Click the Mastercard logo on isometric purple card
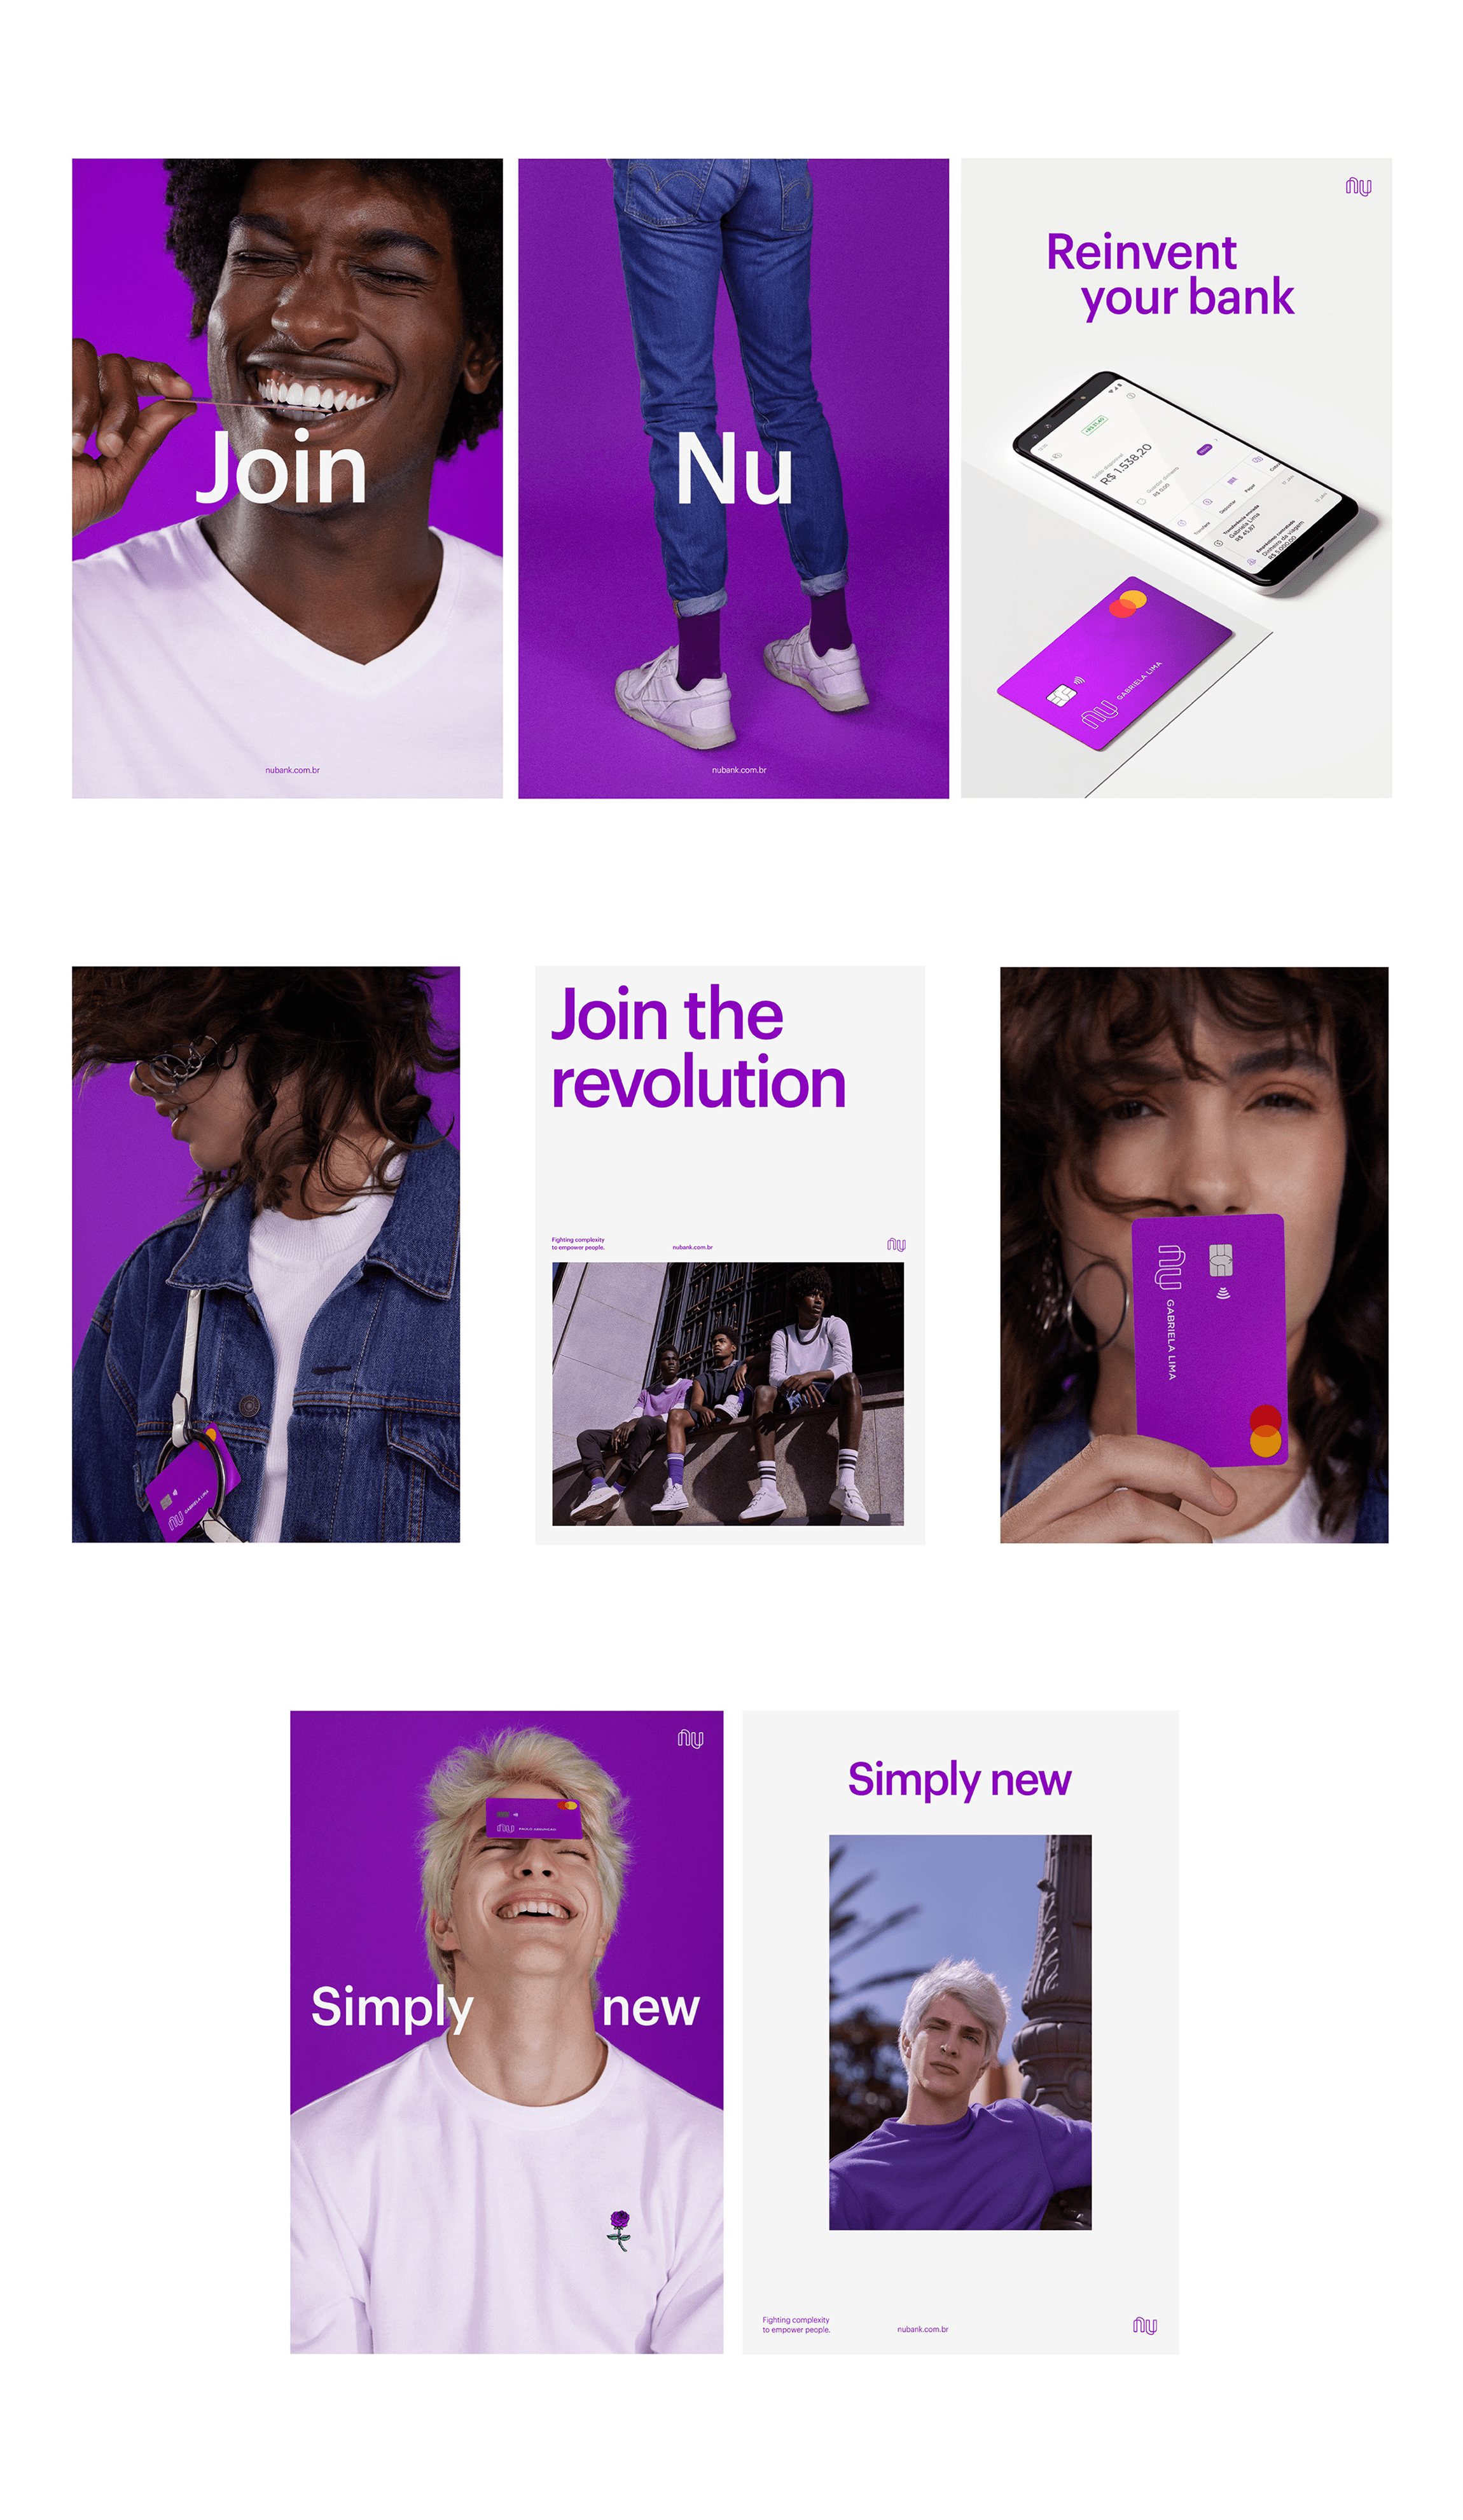Screen dimensions: 1463x2520 1127,603
